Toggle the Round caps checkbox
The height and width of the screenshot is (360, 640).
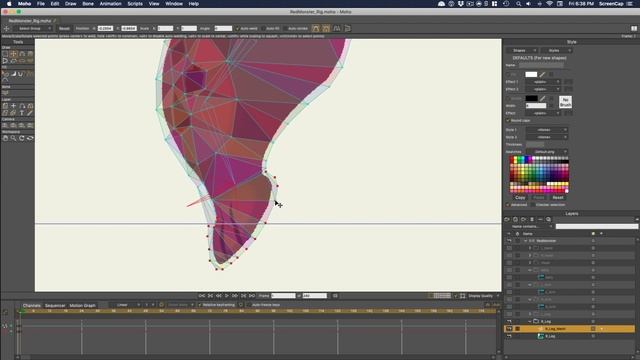508,120
